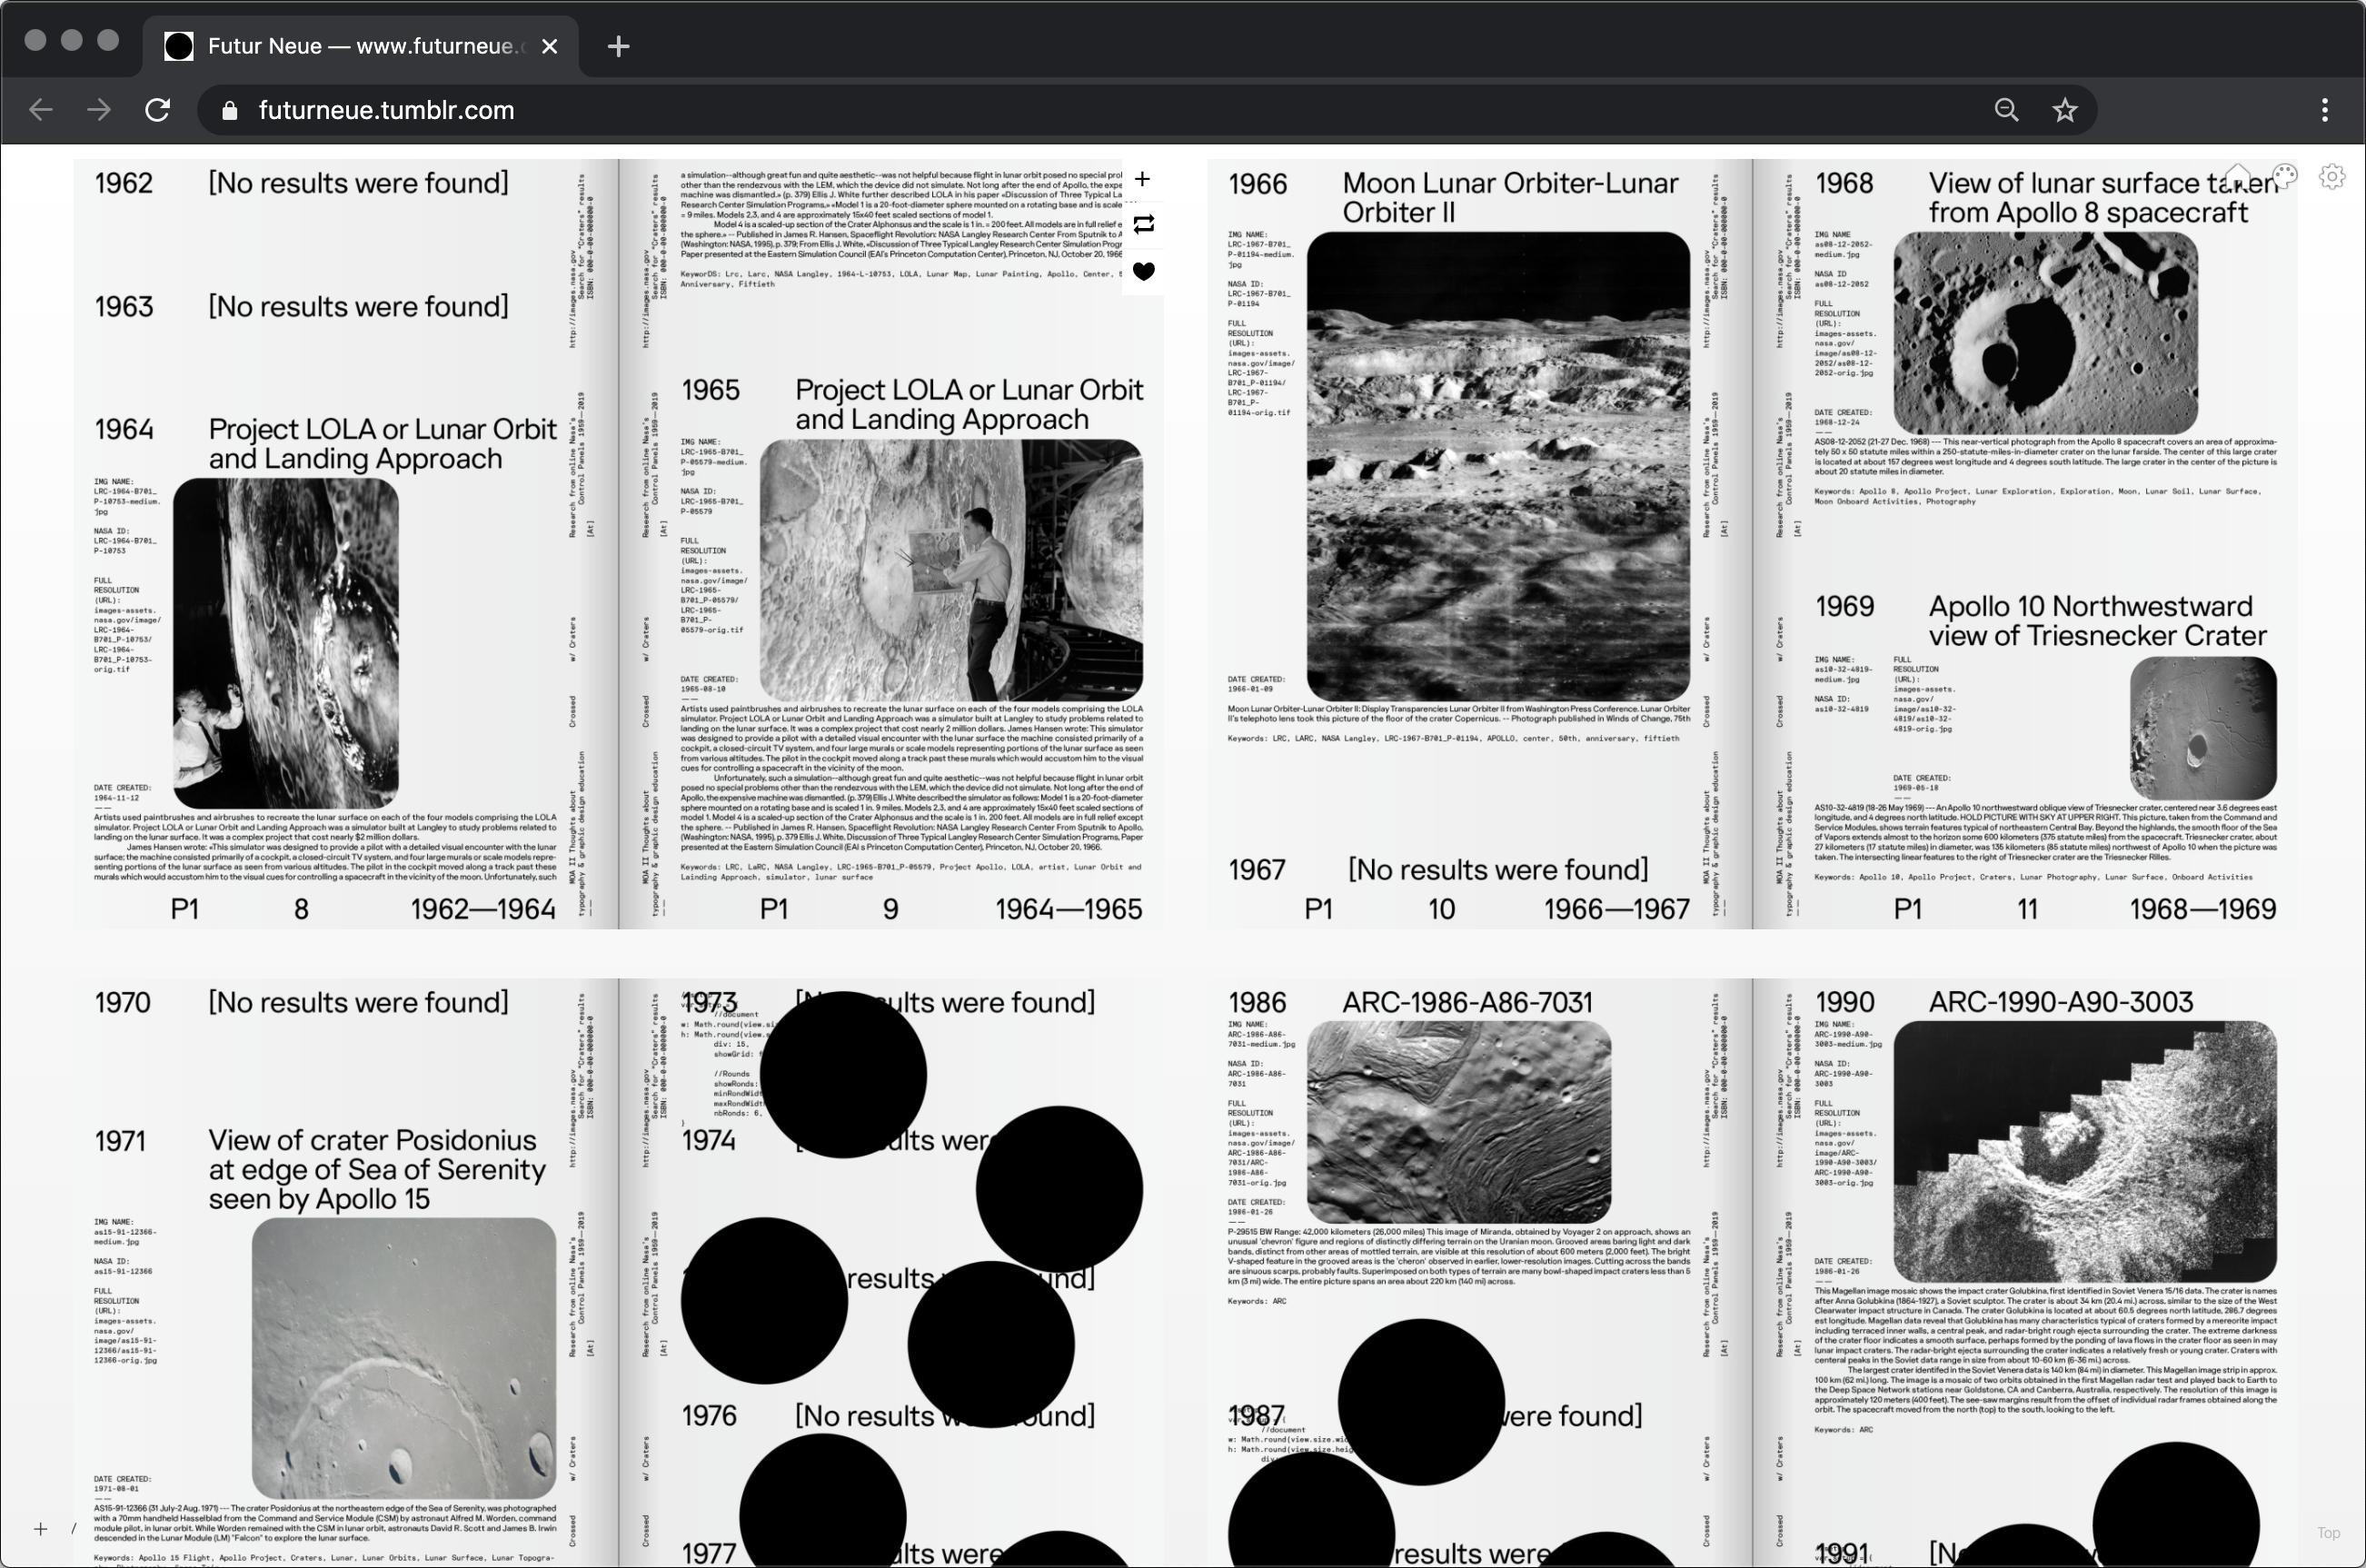Open the 1966 Lunar Orbiter II photo
This screenshot has width=2366, height=1568.
click(x=1498, y=467)
